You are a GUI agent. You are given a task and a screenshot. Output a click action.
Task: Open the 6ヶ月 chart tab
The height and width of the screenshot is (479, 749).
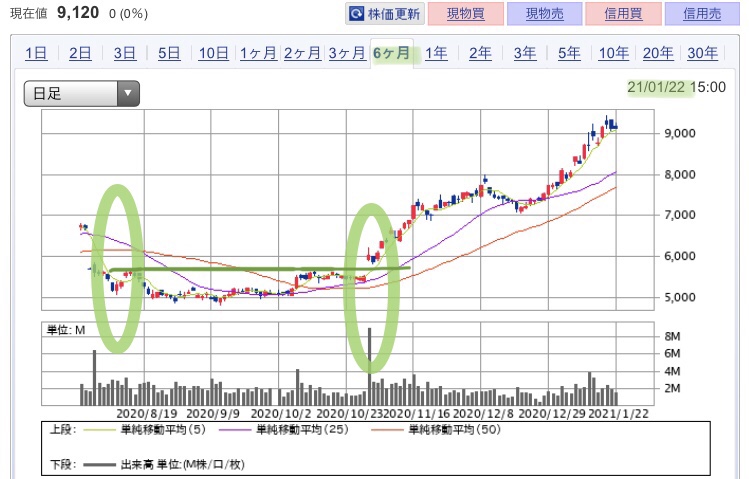tap(392, 53)
